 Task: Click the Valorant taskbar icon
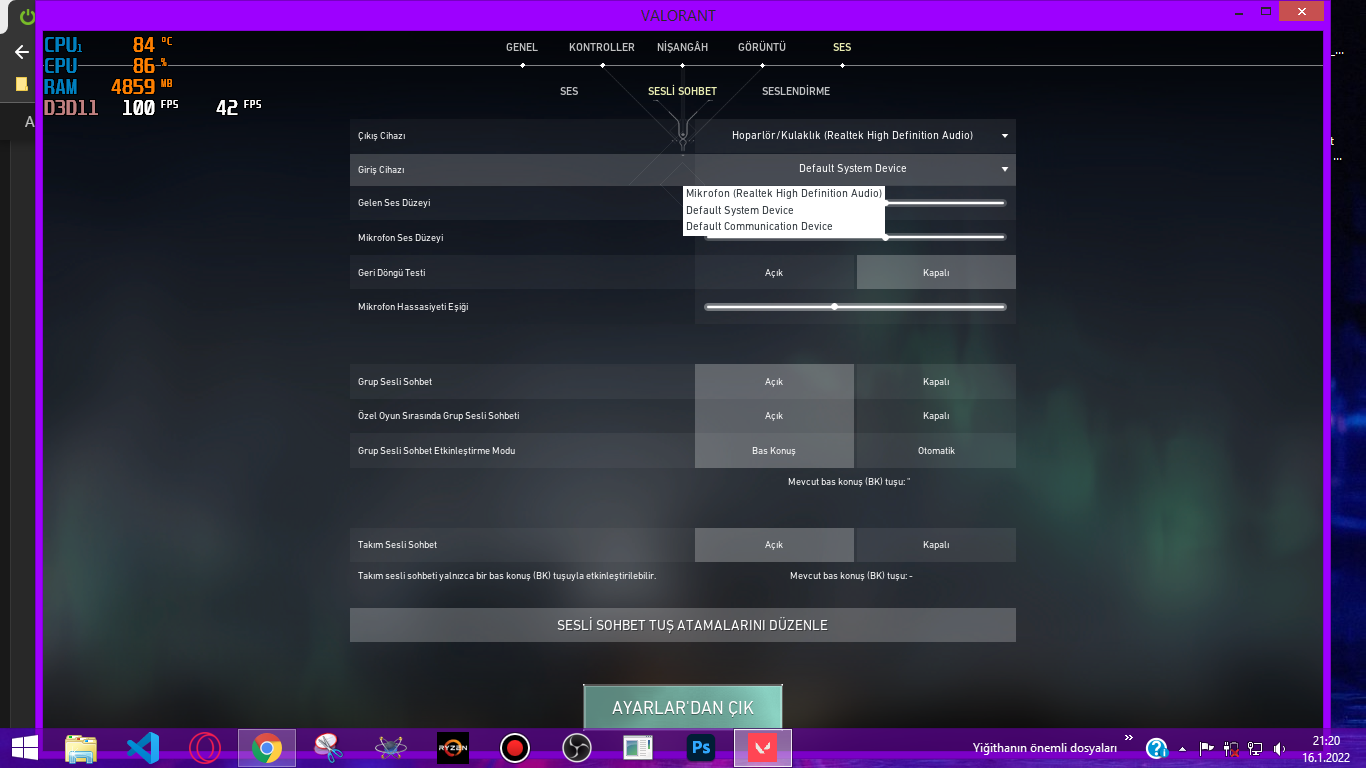pyautogui.click(x=763, y=748)
